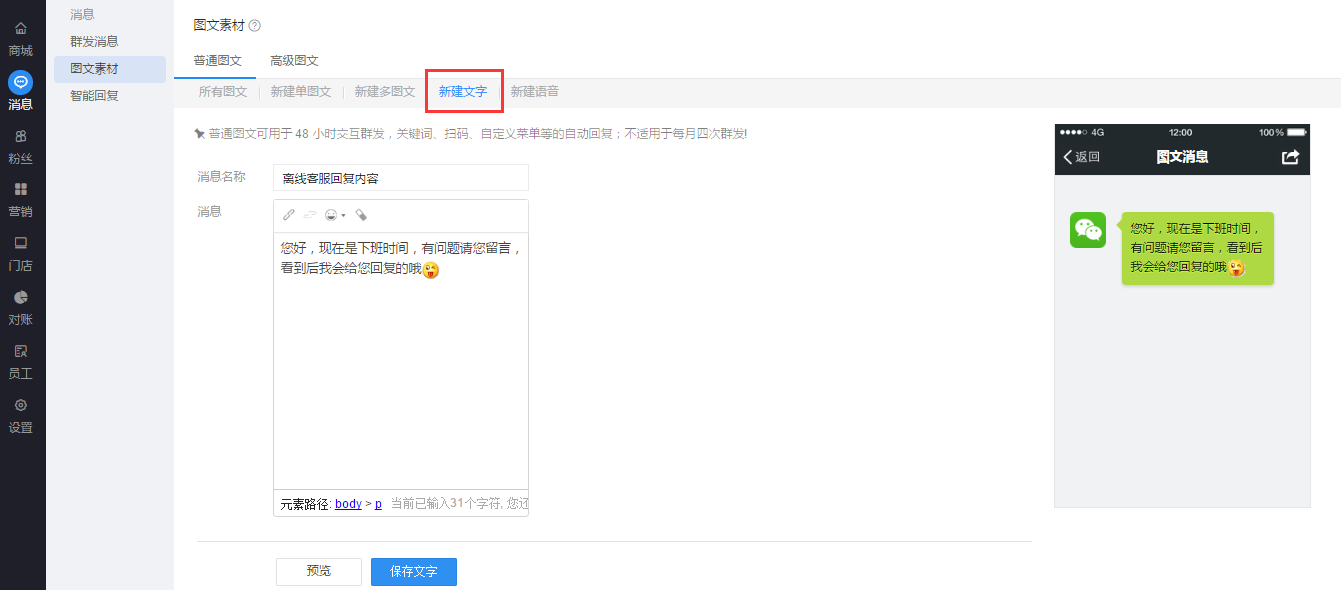
Task: Go to 粉丝 fans section icon
Action: click(21, 136)
